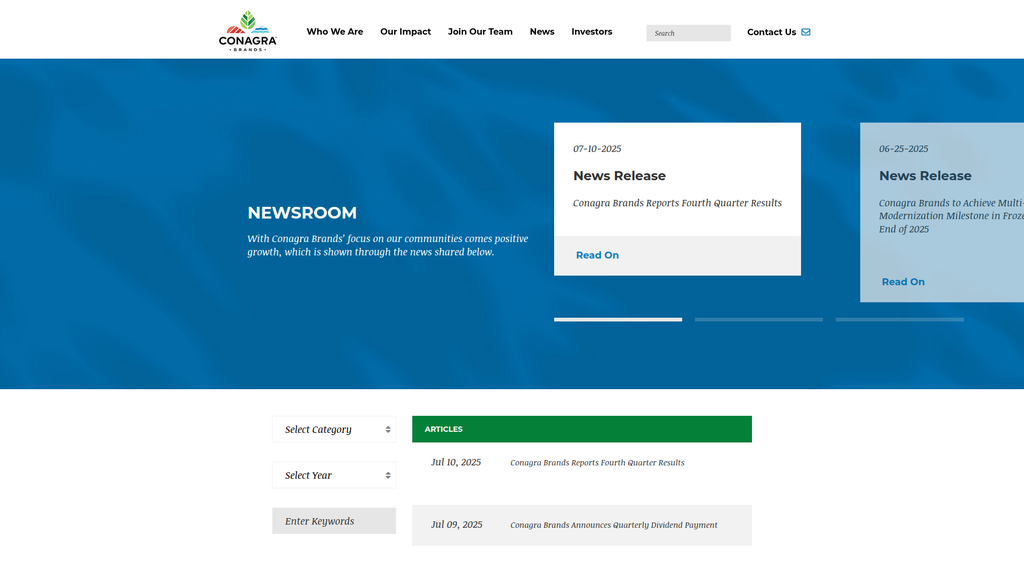Screen dimensions: 1024x576
Task: Open the News menu item
Action: pos(542,31)
